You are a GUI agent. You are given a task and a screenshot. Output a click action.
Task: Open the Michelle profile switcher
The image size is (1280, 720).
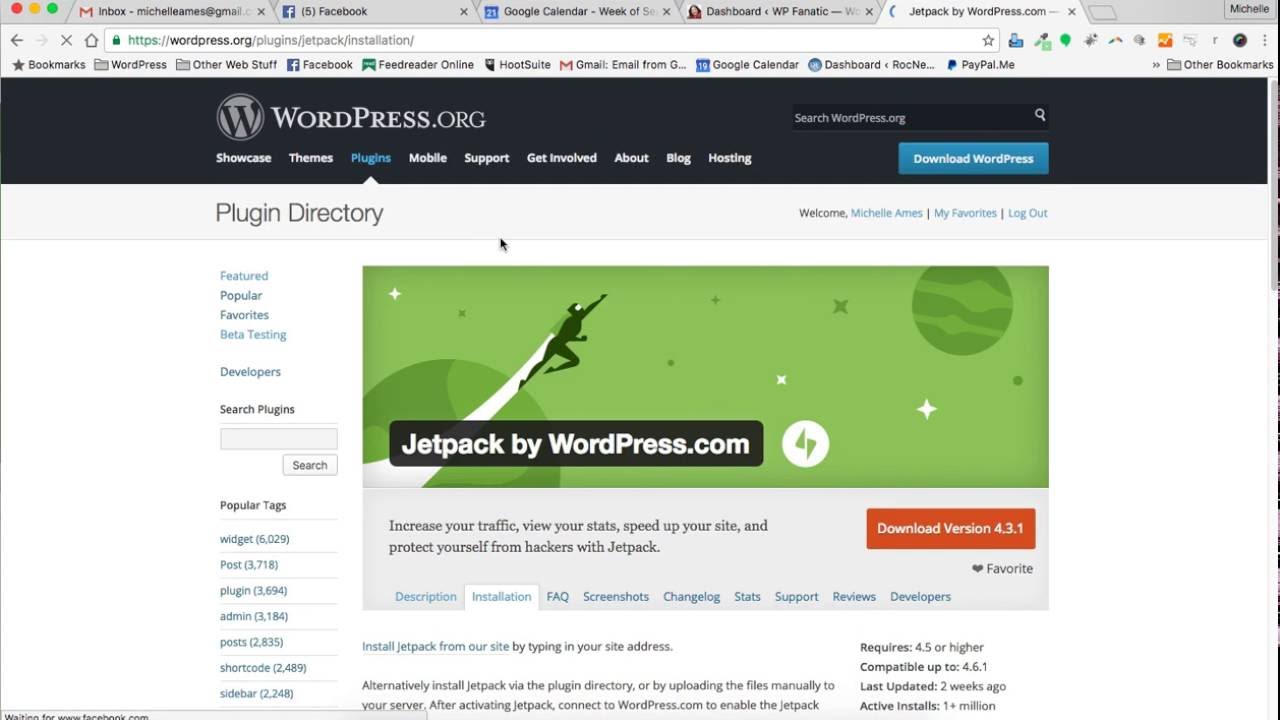1250,9
